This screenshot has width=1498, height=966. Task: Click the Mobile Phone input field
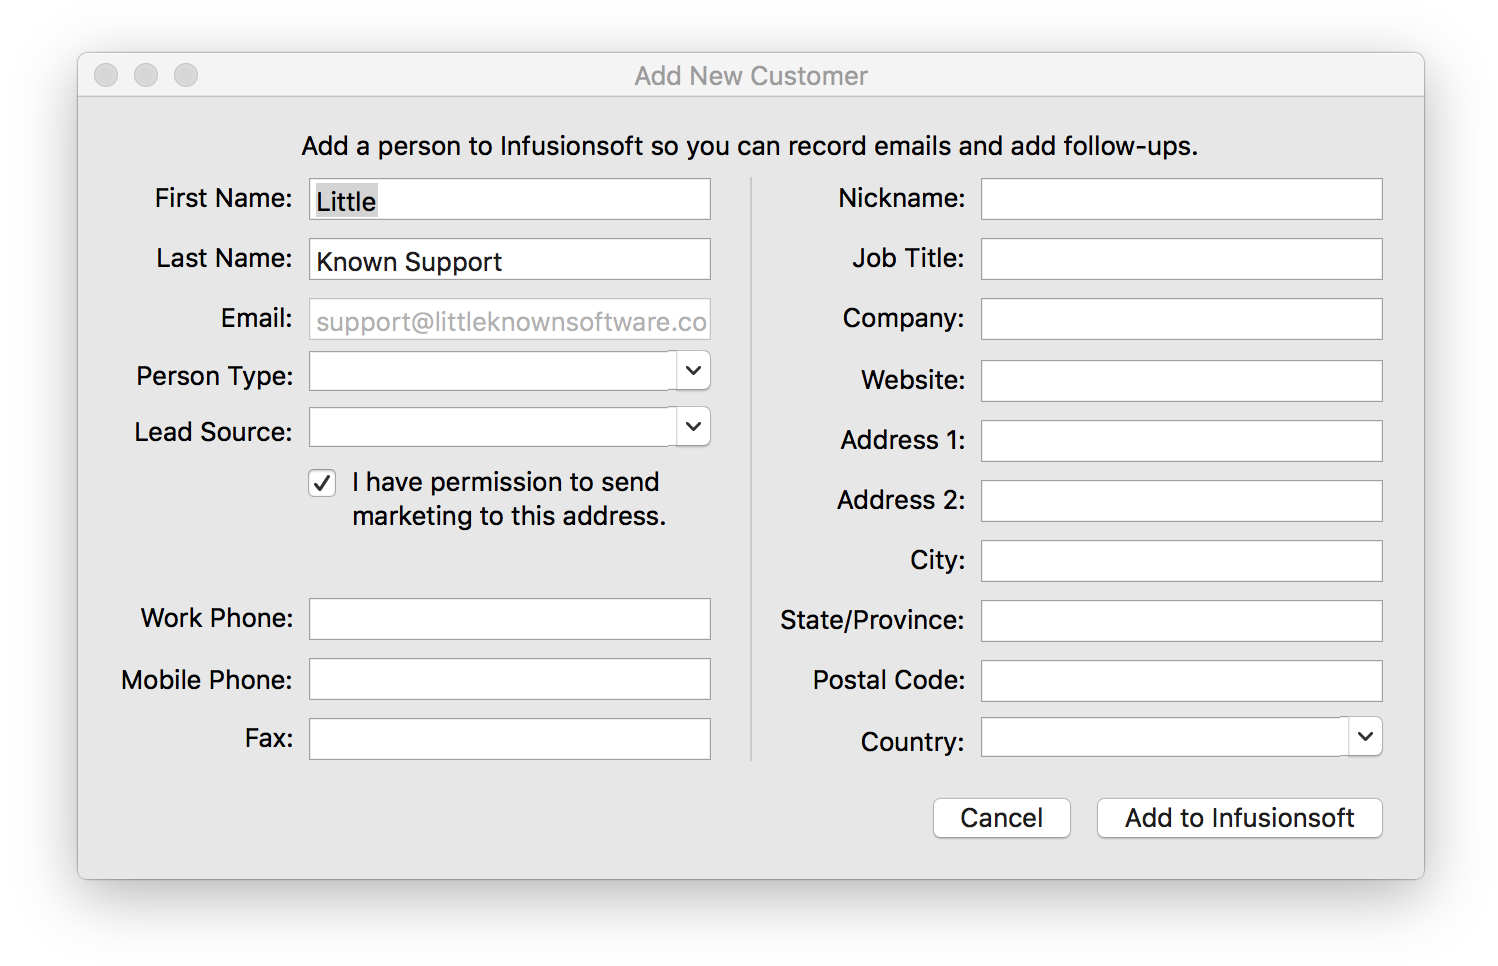pos(510,679)
